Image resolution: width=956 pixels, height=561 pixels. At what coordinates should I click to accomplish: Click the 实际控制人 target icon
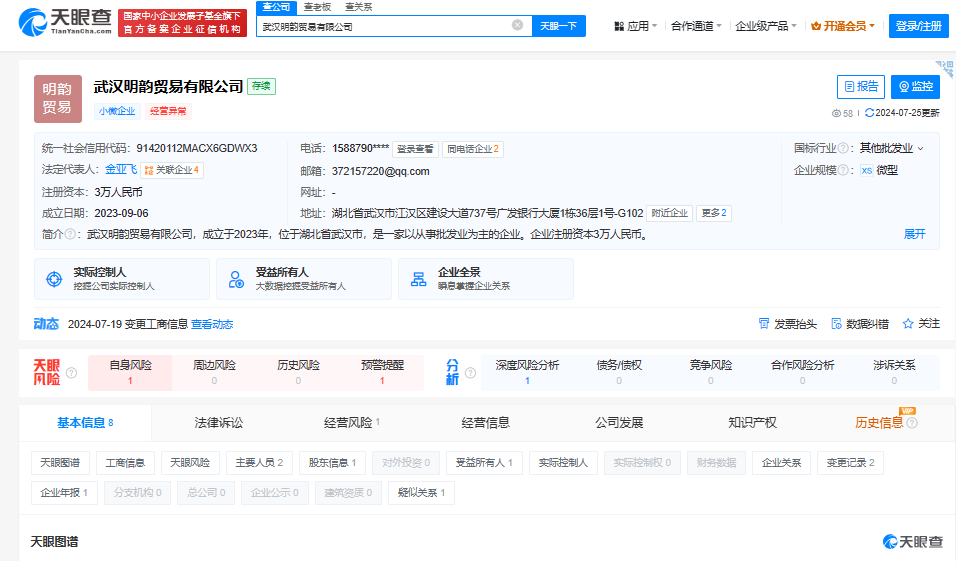[54, 279]
